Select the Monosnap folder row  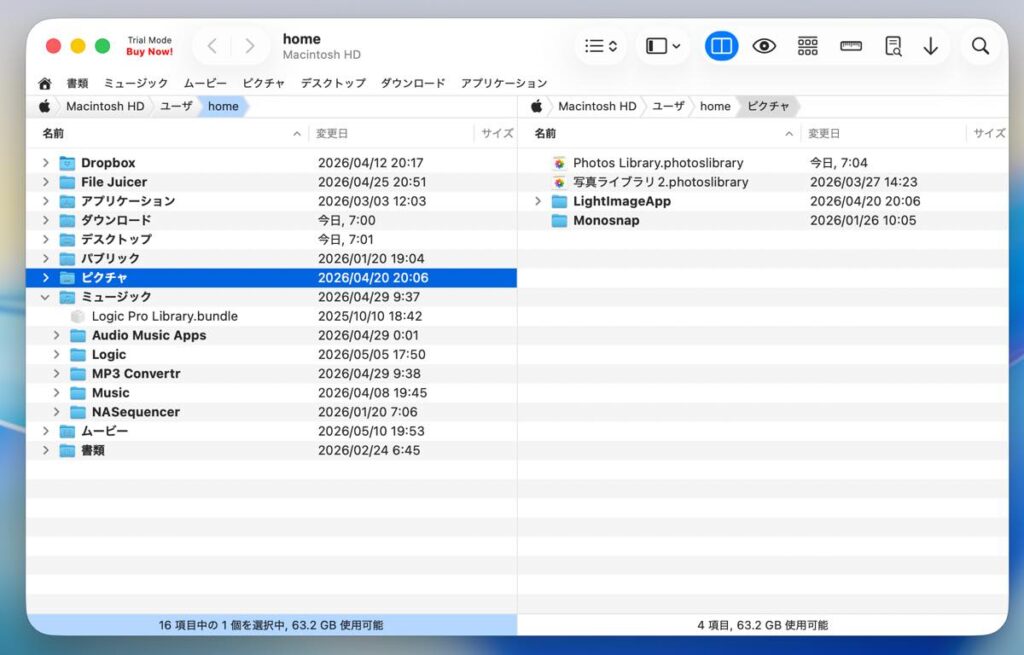(x=763, y=220)
